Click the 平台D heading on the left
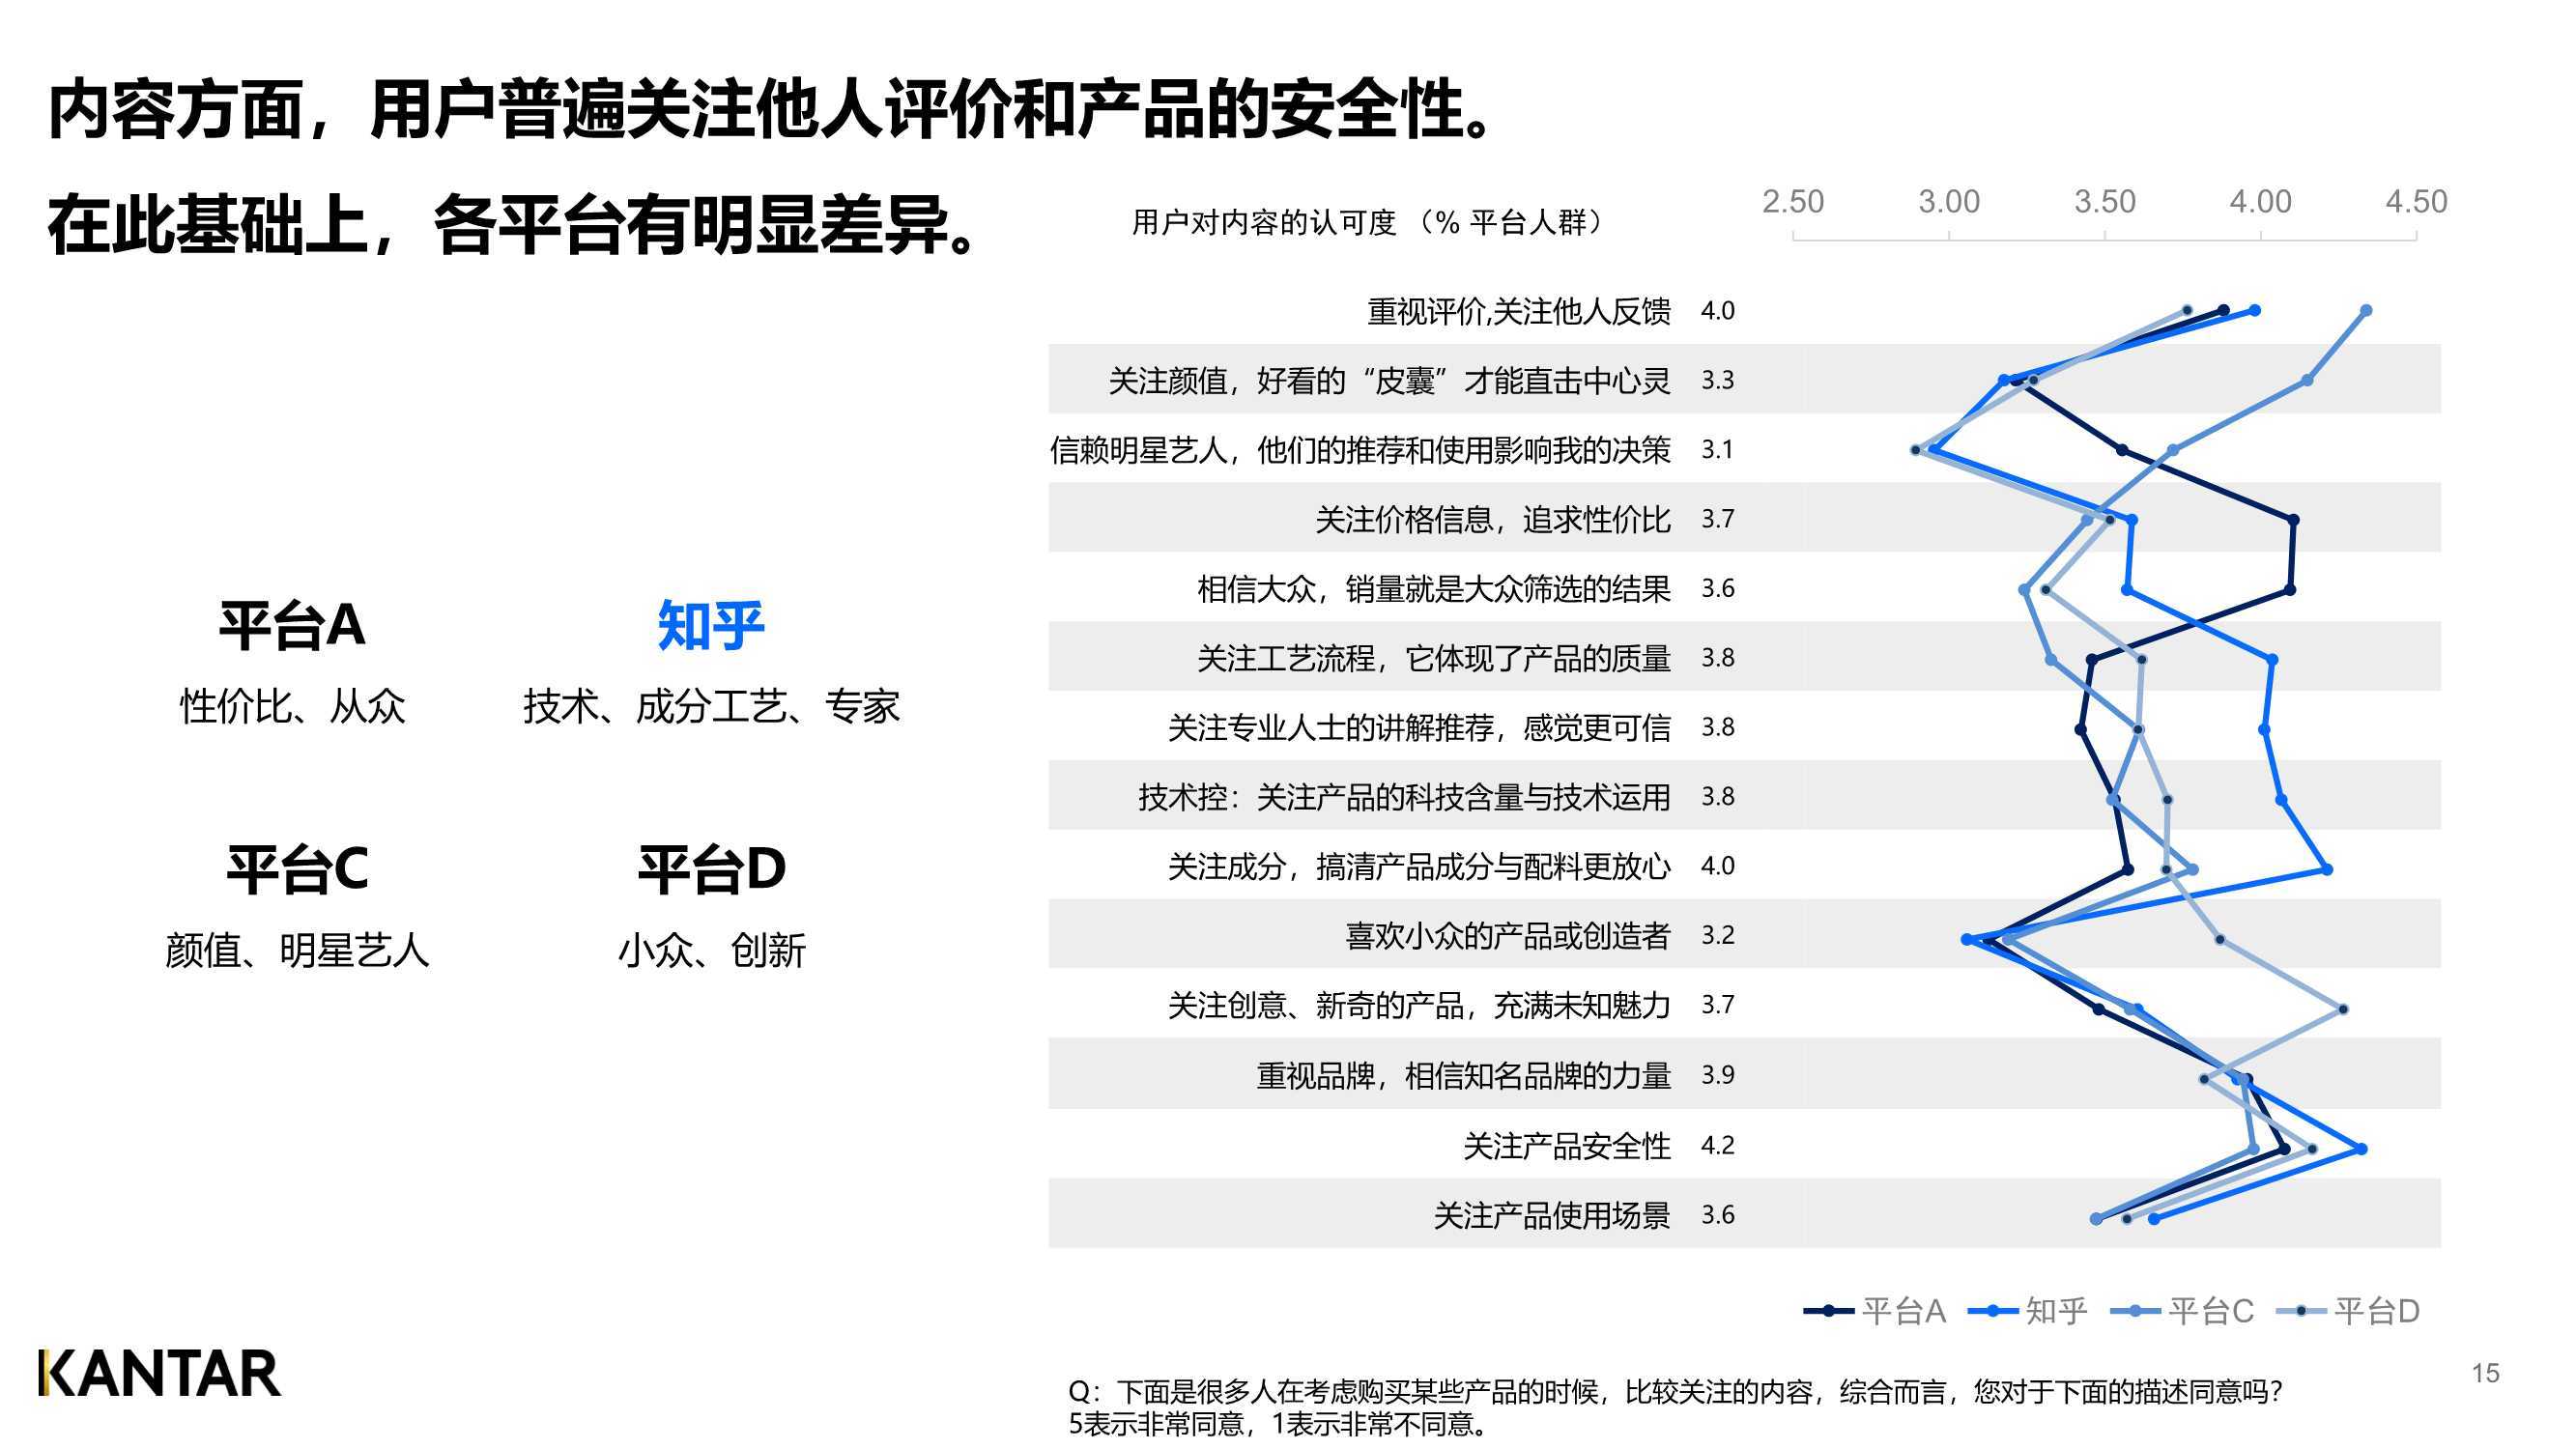 [x=711, y=868]
